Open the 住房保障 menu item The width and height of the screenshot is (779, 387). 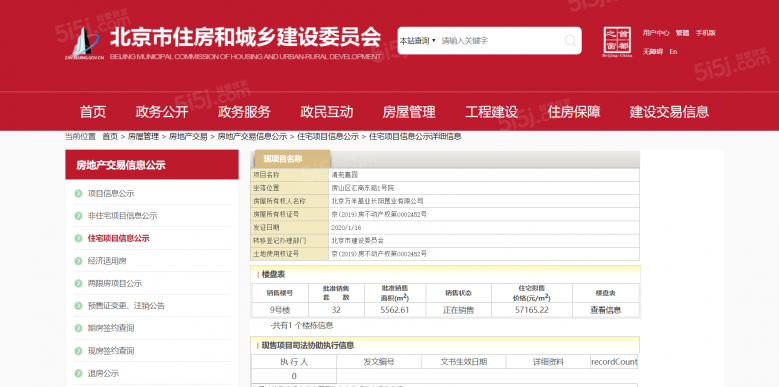point(574,112)
